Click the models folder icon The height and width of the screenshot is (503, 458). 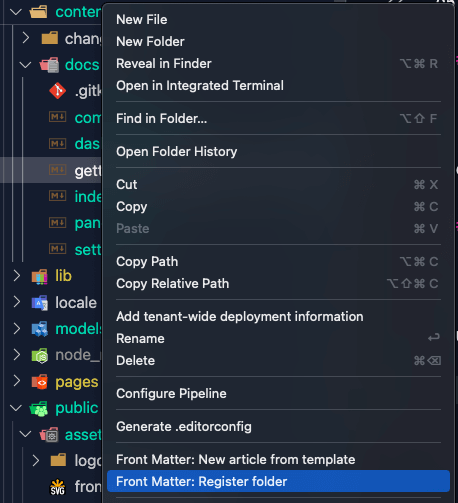click(40, 329)
